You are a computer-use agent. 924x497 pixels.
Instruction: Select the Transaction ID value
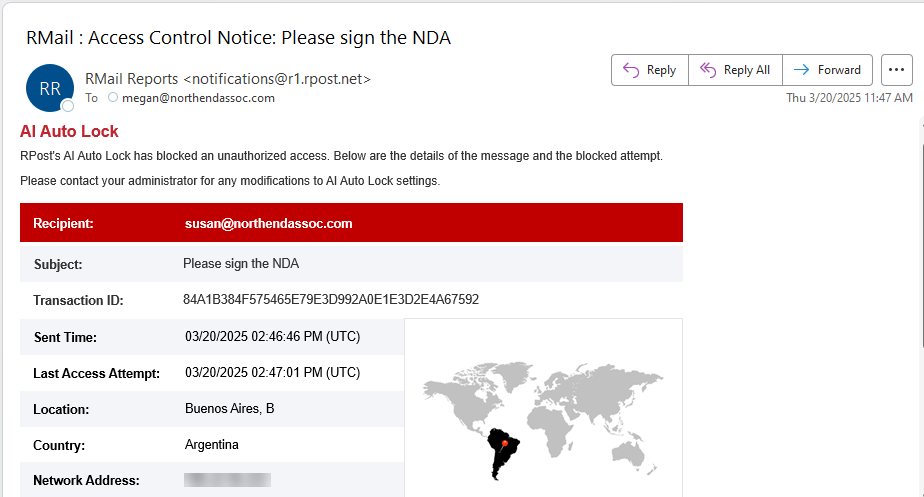(x=331, y=300)
